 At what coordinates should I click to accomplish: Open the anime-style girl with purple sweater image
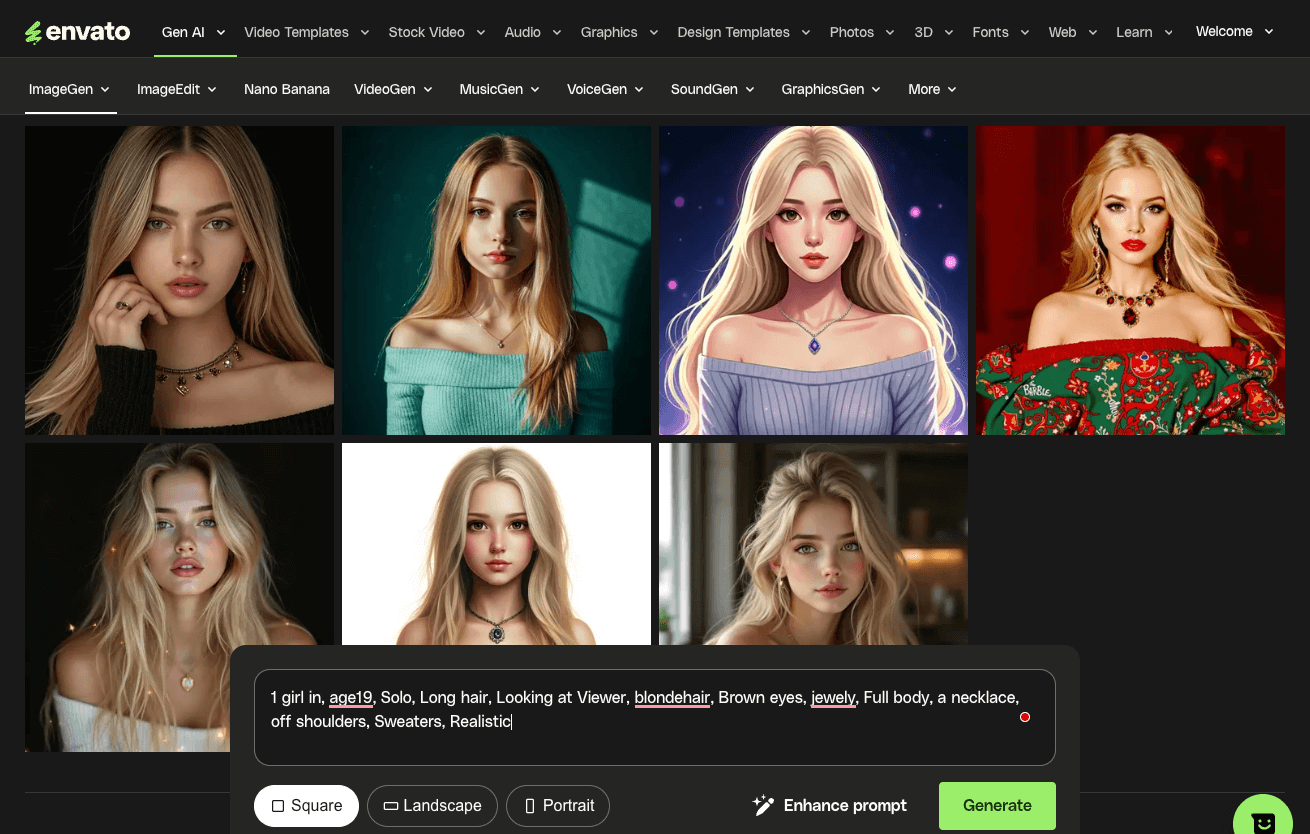(813, 280)
